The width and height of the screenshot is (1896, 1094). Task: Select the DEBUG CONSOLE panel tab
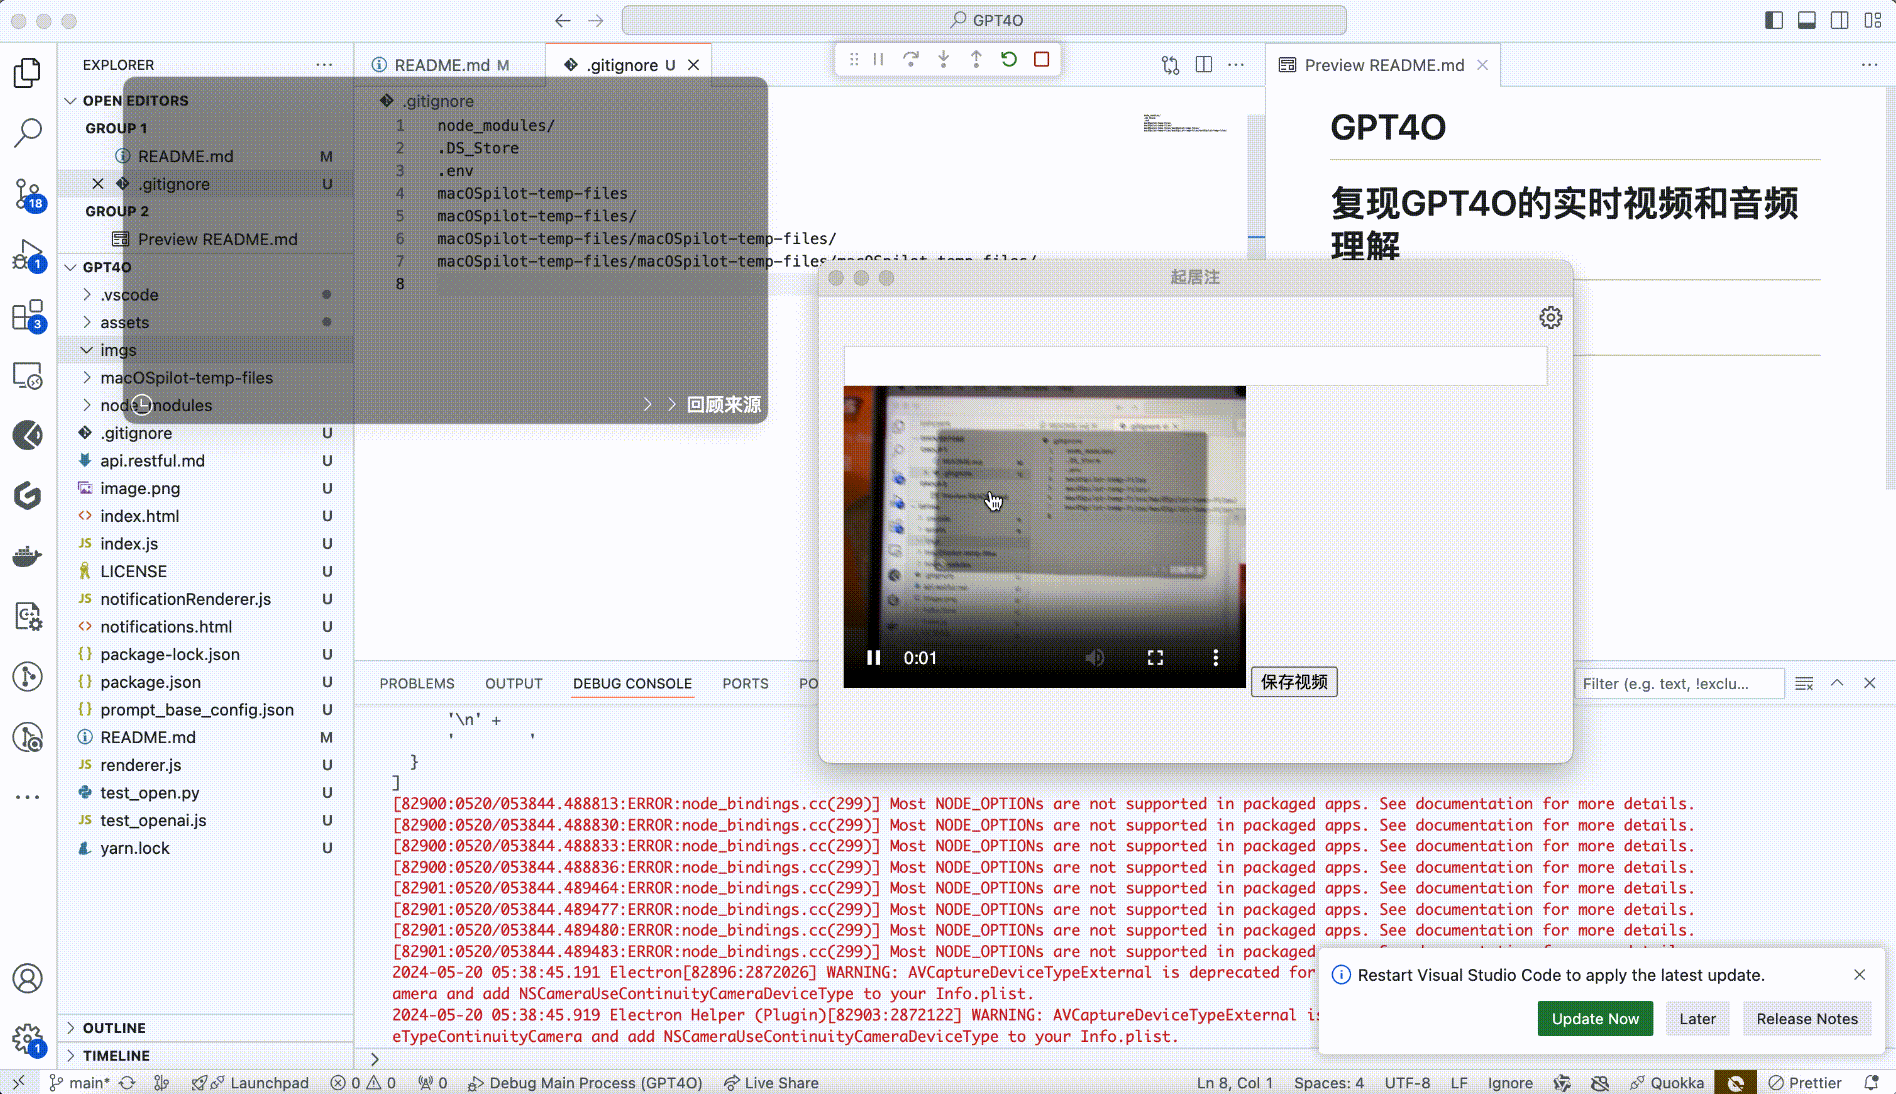click(632, 684)
